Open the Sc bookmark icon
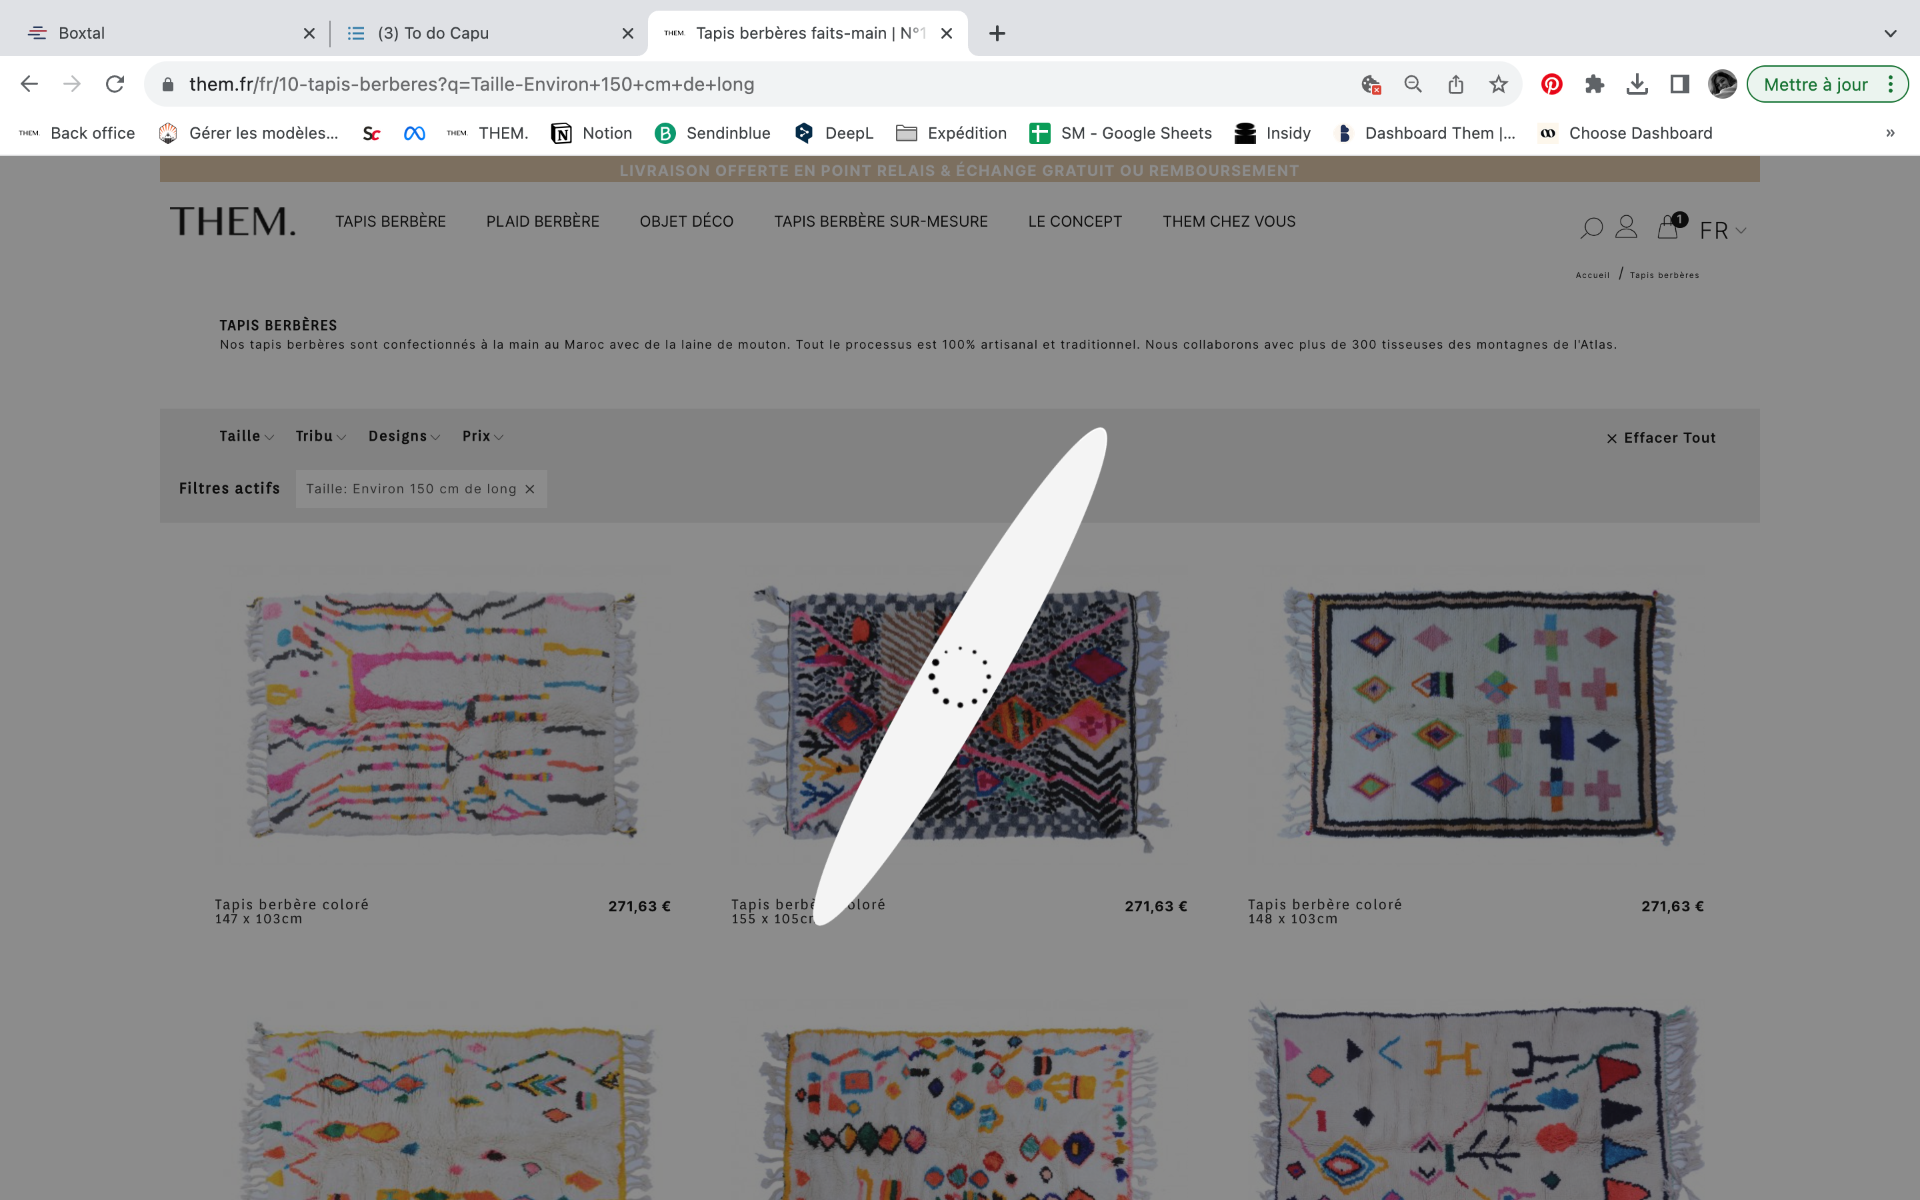This screenshot has height=1200, width=1920. [x=371, y=133]
